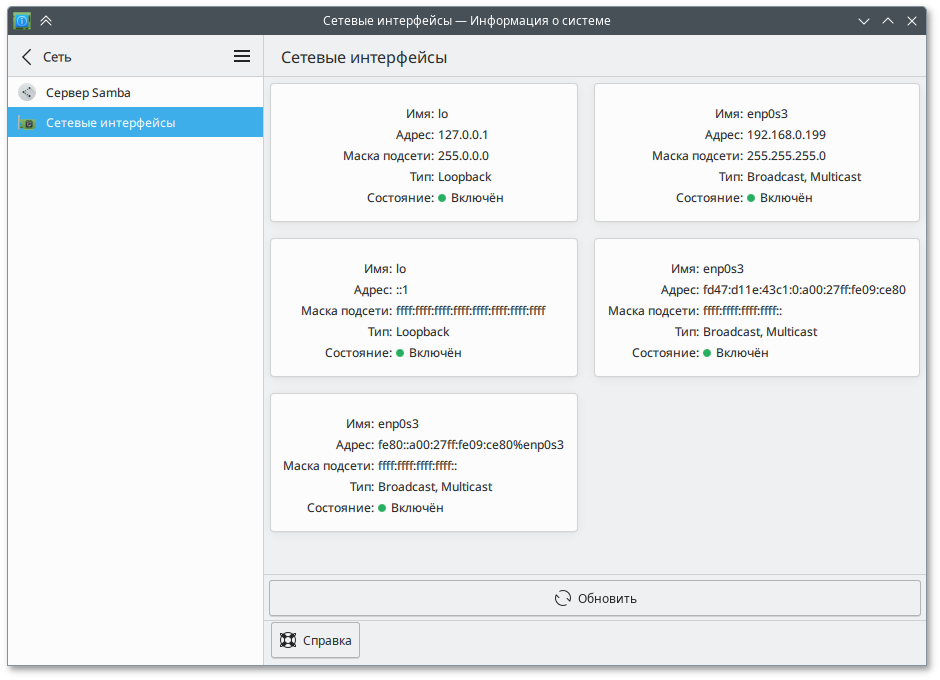Click the enp0s3 card with fe80 address
Screen dimensions: 940x680
coord(424,462)
